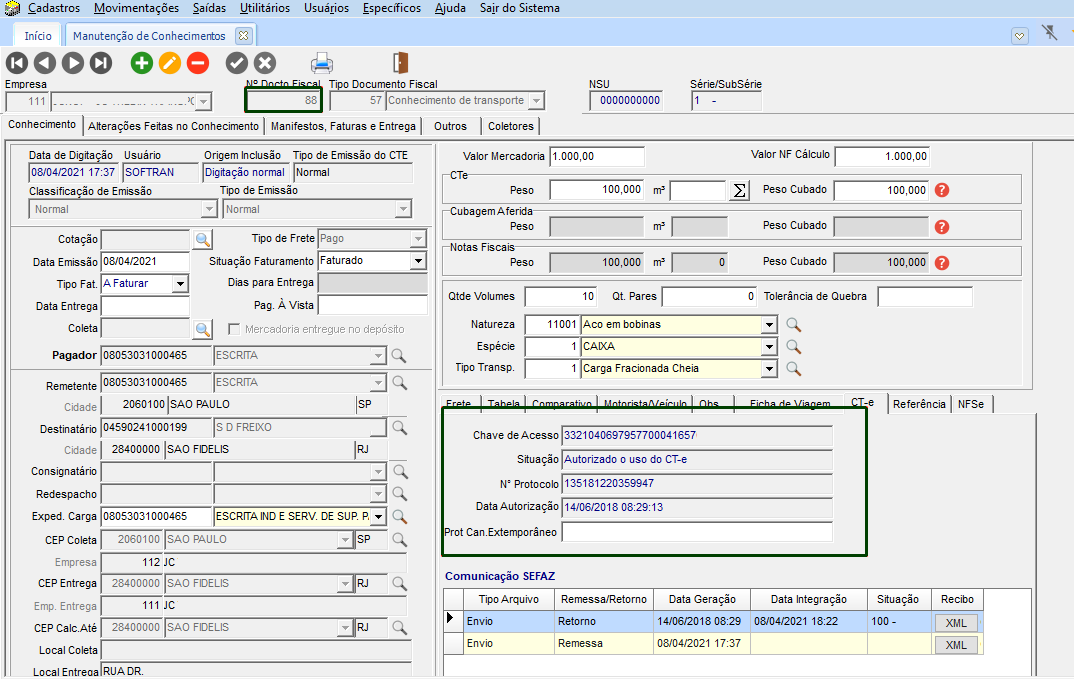Switch to Manifestos, Faturas e Entrega tab
This screenshot has width=1074, height=679.
[343, 126]
